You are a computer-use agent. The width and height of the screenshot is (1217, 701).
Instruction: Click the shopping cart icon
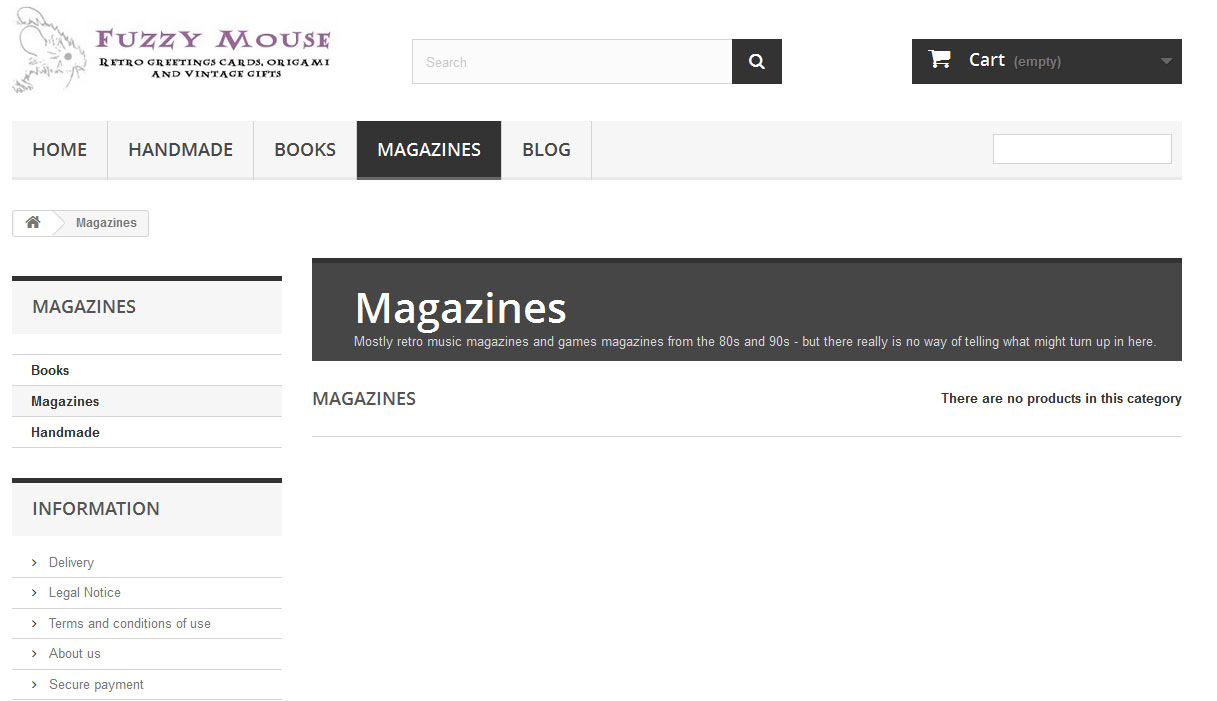click(x=939, y=59)
